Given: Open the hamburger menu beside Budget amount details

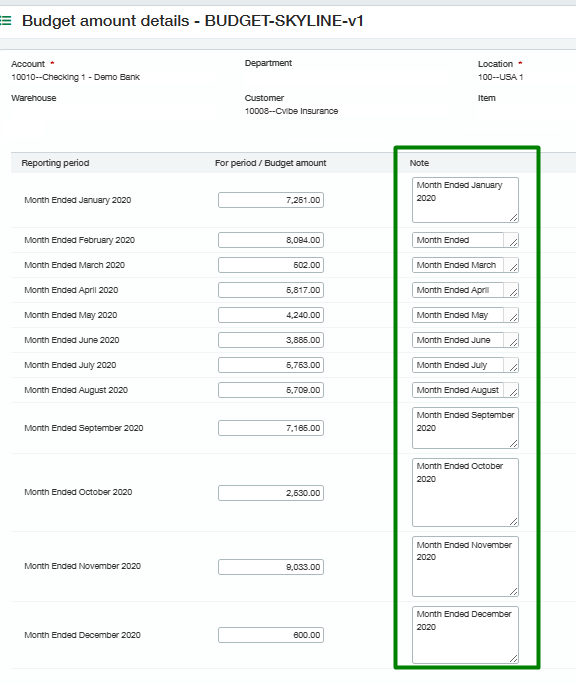Looking at the screenshot, I should [x=6, y=21].
